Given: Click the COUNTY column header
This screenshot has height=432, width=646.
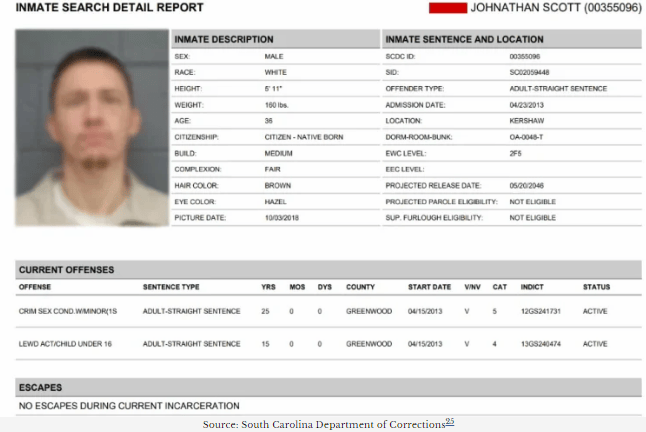Looking at the screenshot, I should (x=360, y=287).
